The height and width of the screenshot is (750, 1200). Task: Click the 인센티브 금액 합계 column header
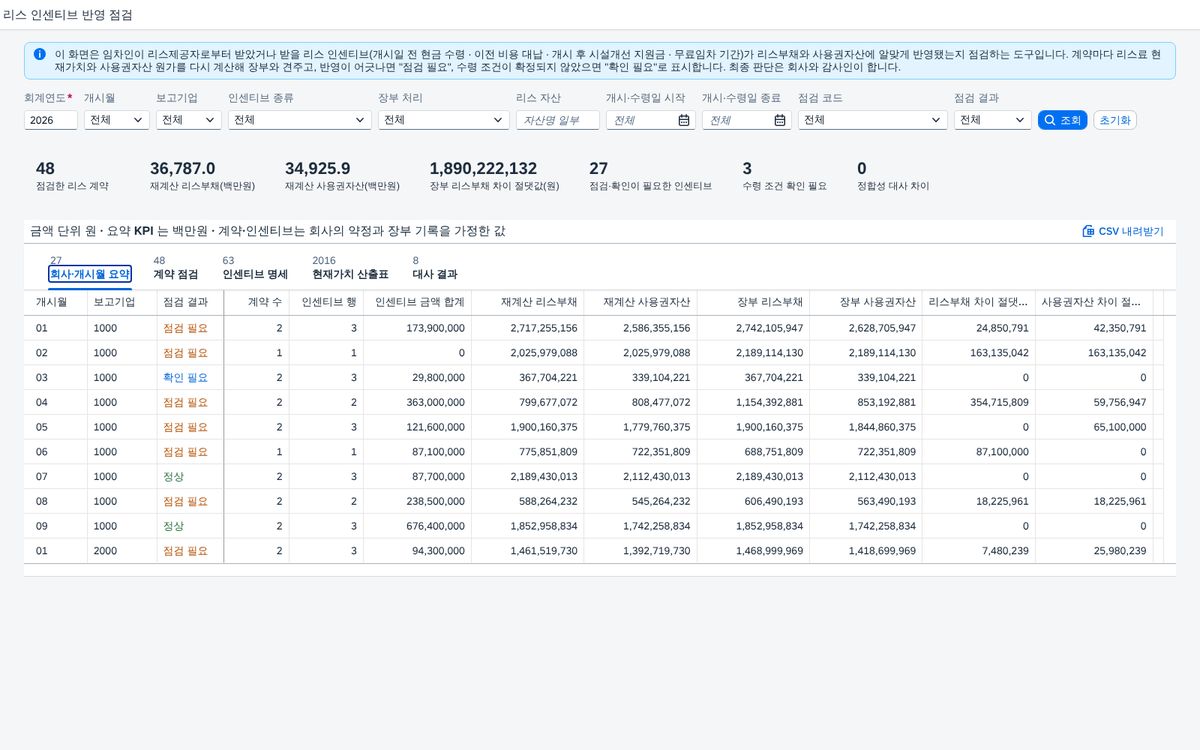tap(420, 302)
